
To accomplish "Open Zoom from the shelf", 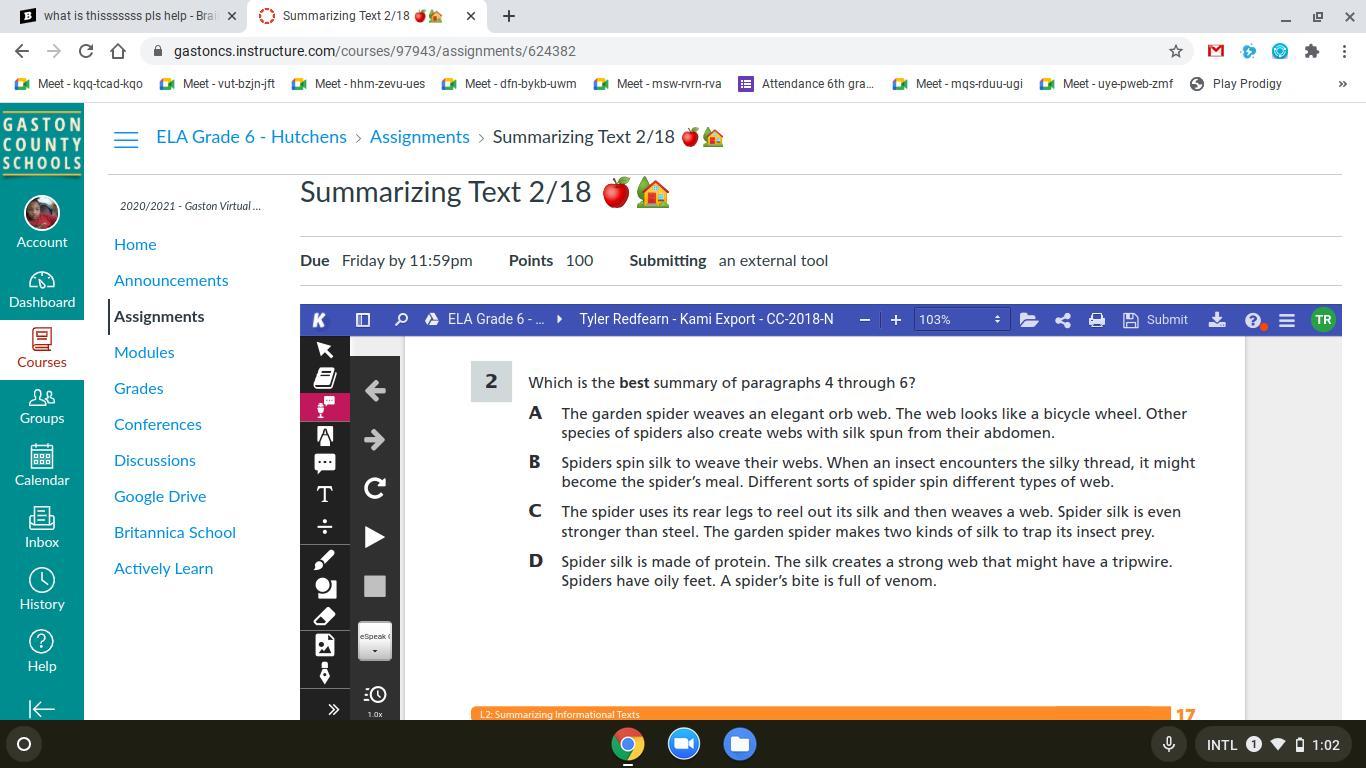I will point(684,744).
